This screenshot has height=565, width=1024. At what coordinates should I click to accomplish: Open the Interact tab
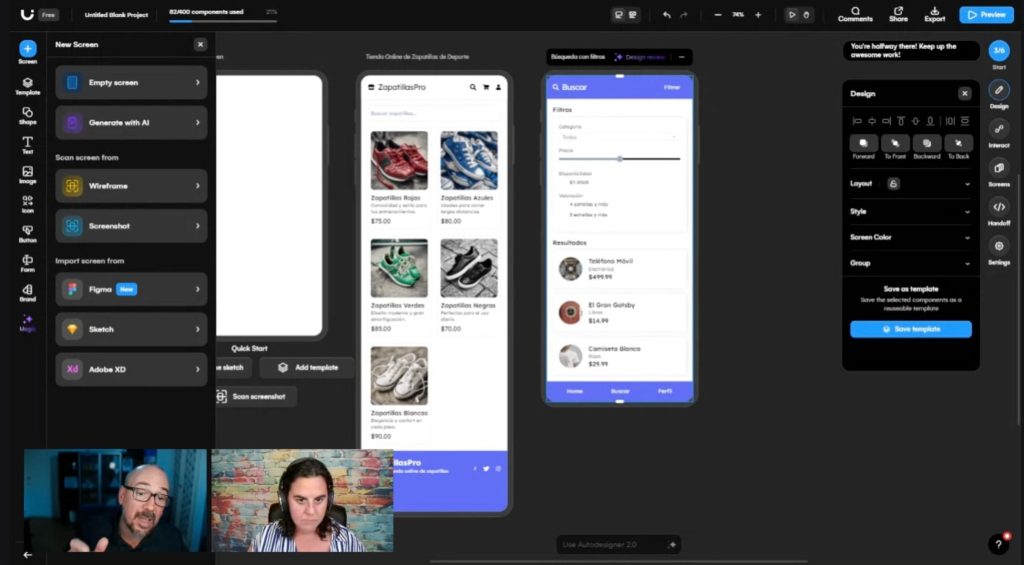(999, 133)
